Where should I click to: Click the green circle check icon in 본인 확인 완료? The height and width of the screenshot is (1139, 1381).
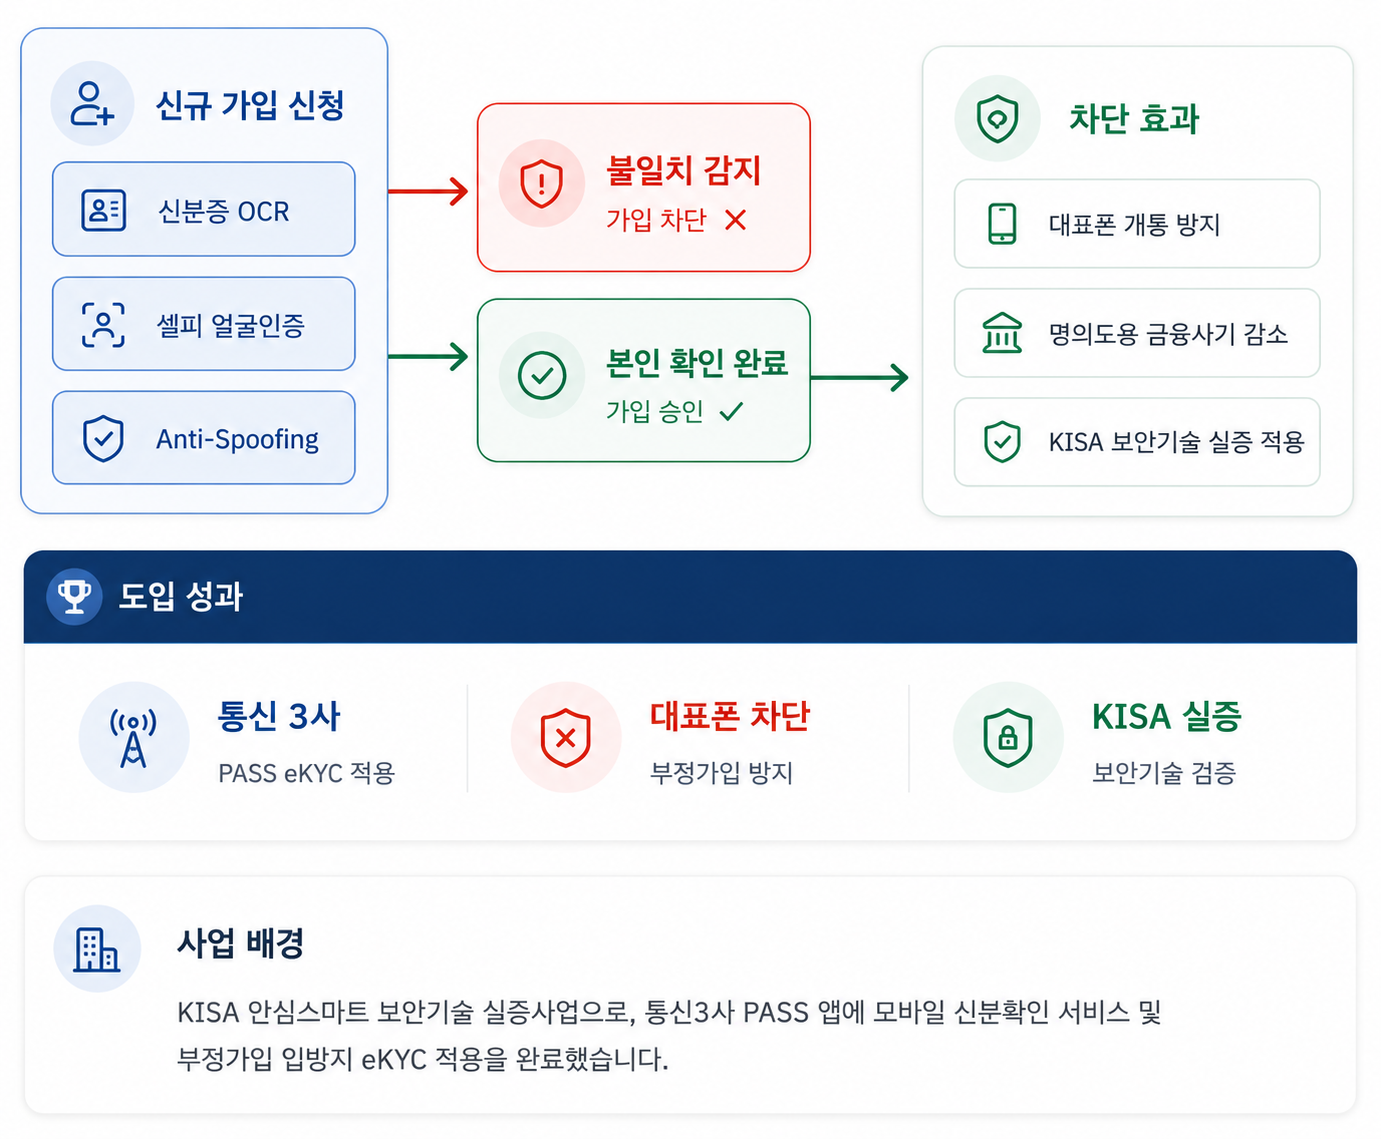coord(542,376)
